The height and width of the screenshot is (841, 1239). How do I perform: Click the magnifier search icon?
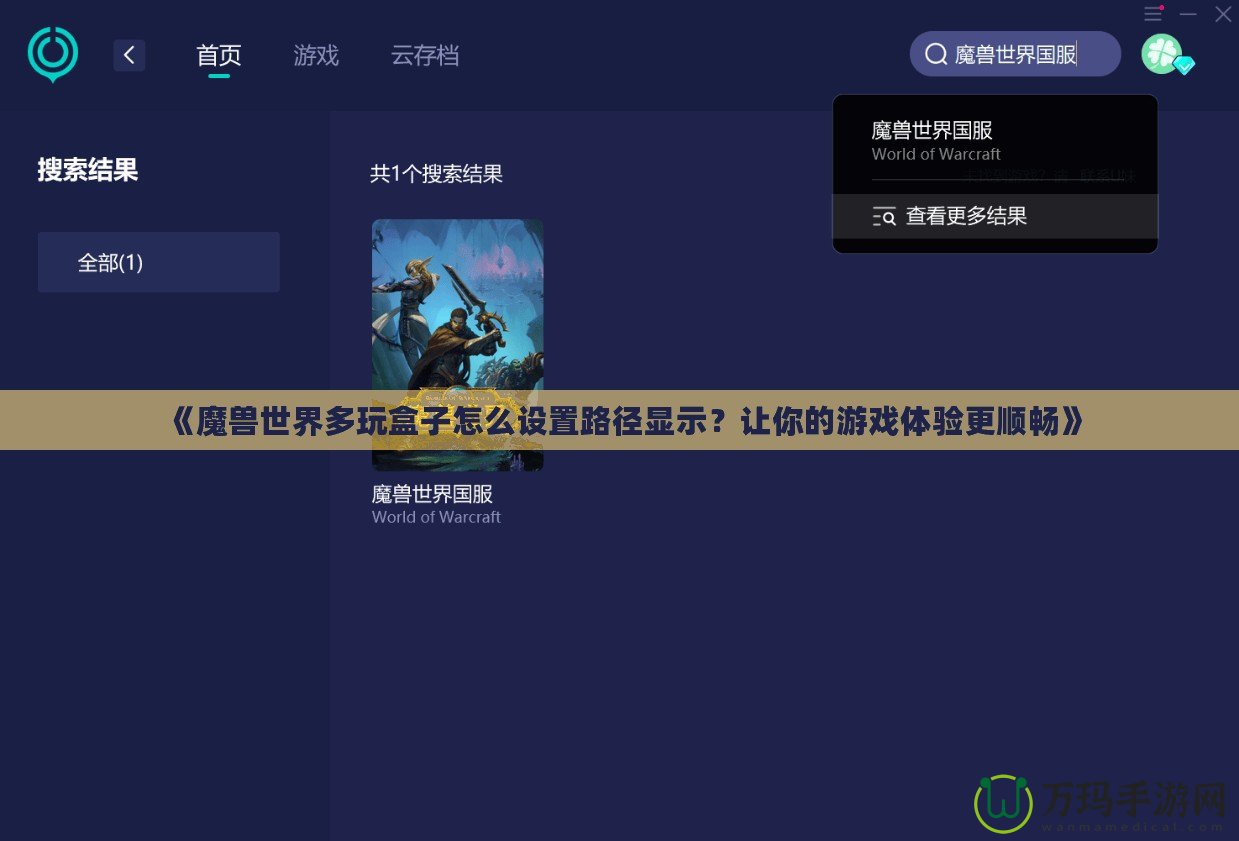click(936, 54)
